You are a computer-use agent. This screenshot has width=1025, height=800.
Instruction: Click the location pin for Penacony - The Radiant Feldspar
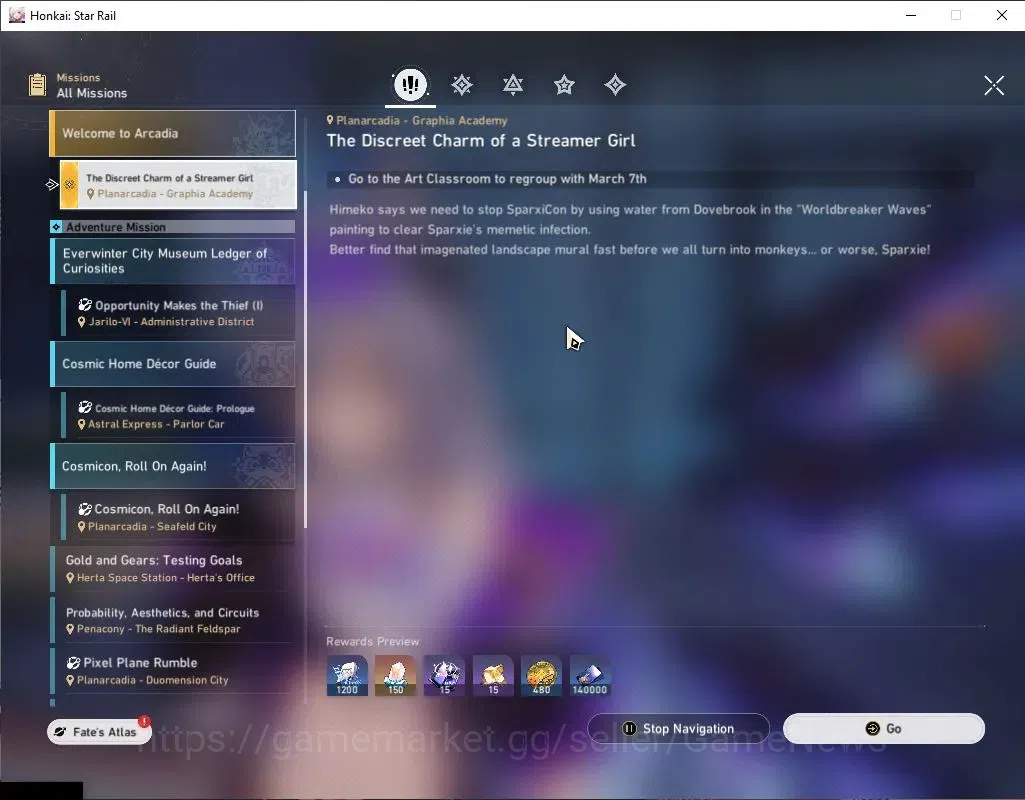[70, 629]
